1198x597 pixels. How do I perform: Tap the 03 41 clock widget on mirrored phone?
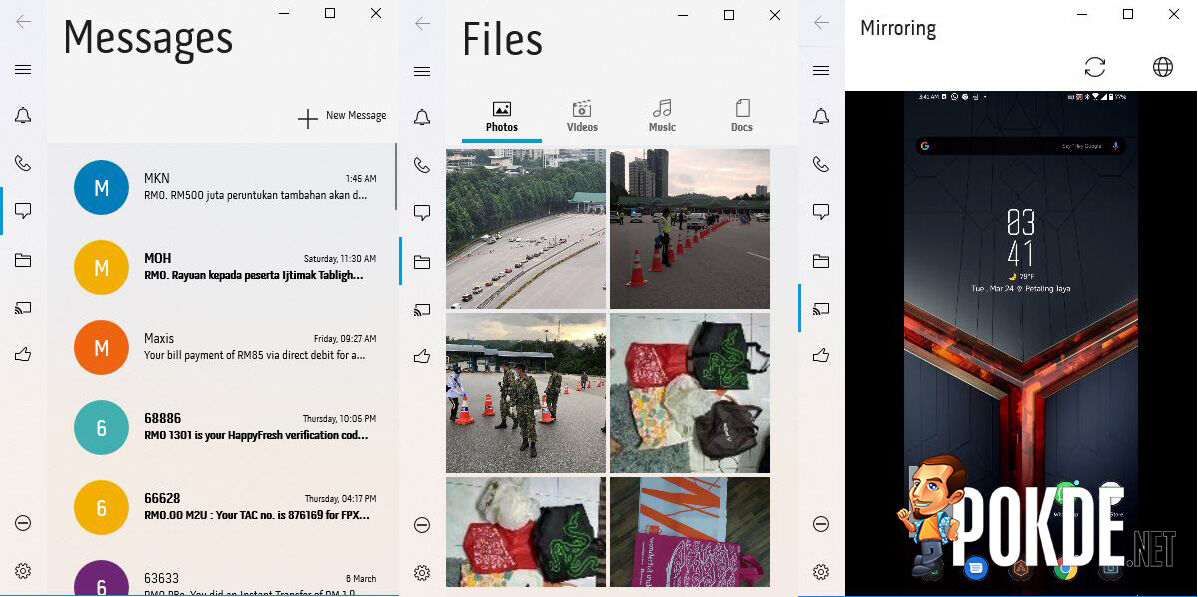1021,238
